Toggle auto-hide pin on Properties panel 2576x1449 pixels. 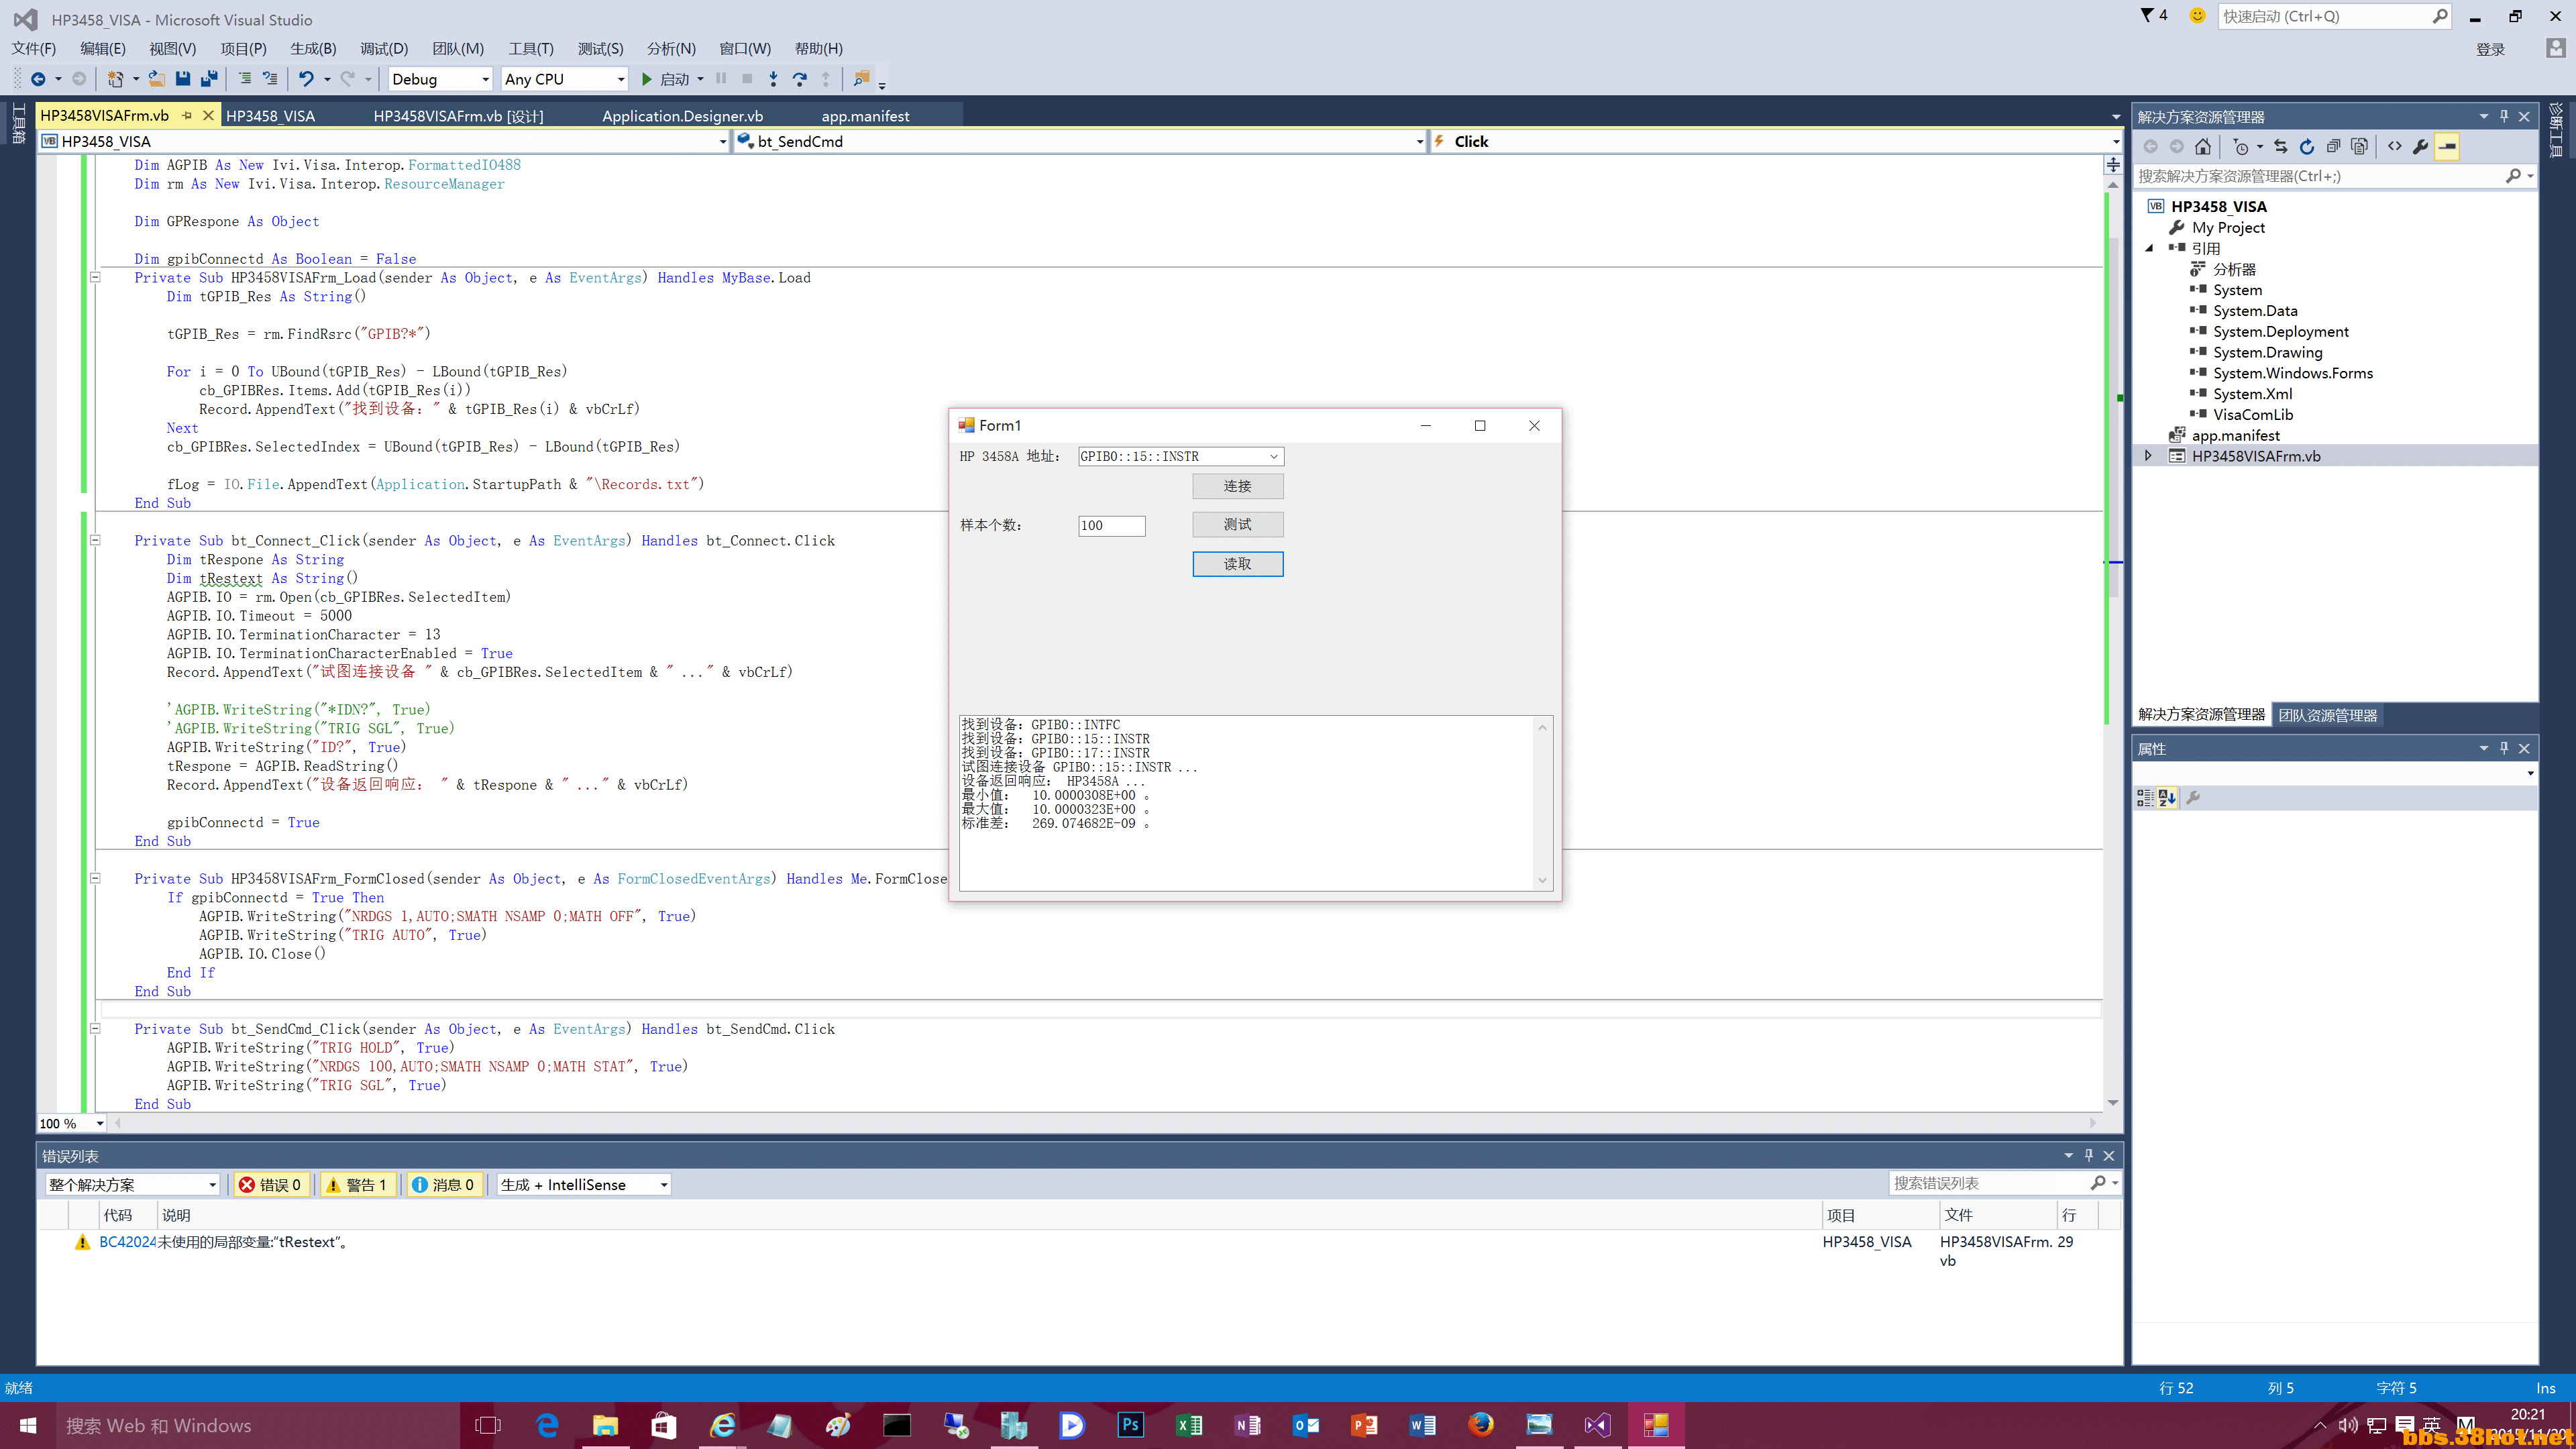click(x=2504, y=748)
